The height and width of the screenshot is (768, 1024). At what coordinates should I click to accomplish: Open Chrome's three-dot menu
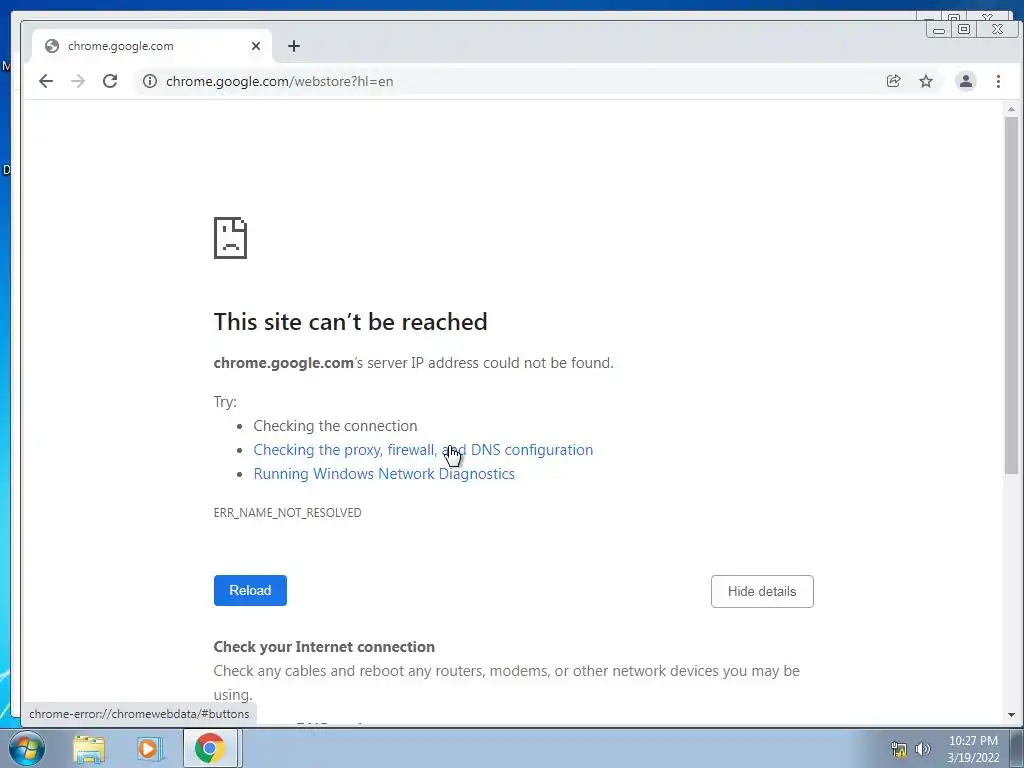(998, 81)
